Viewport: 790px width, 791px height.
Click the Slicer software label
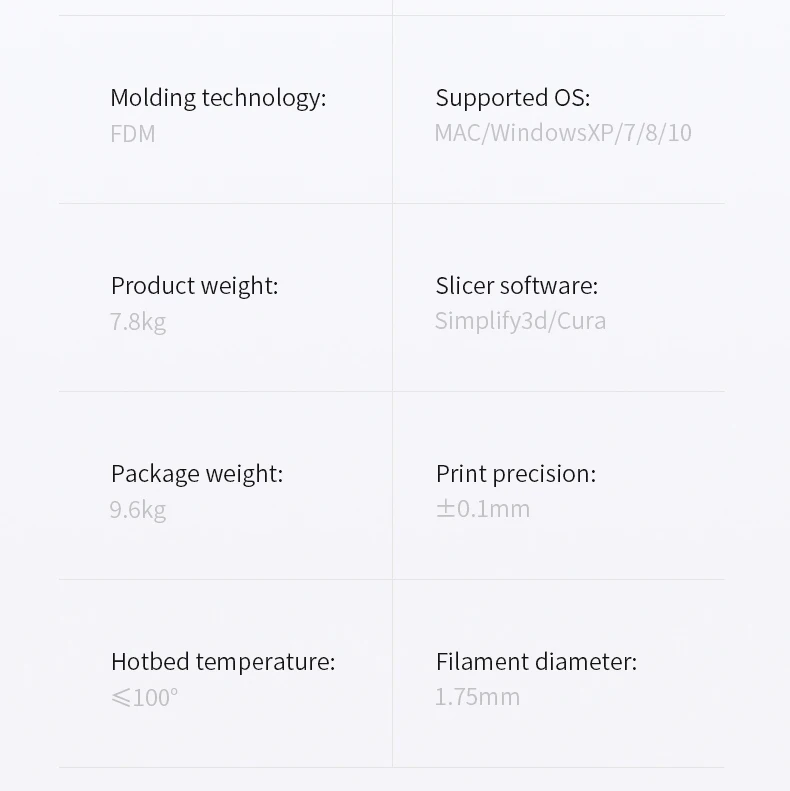pyautogui.click(x=516, y=286)
